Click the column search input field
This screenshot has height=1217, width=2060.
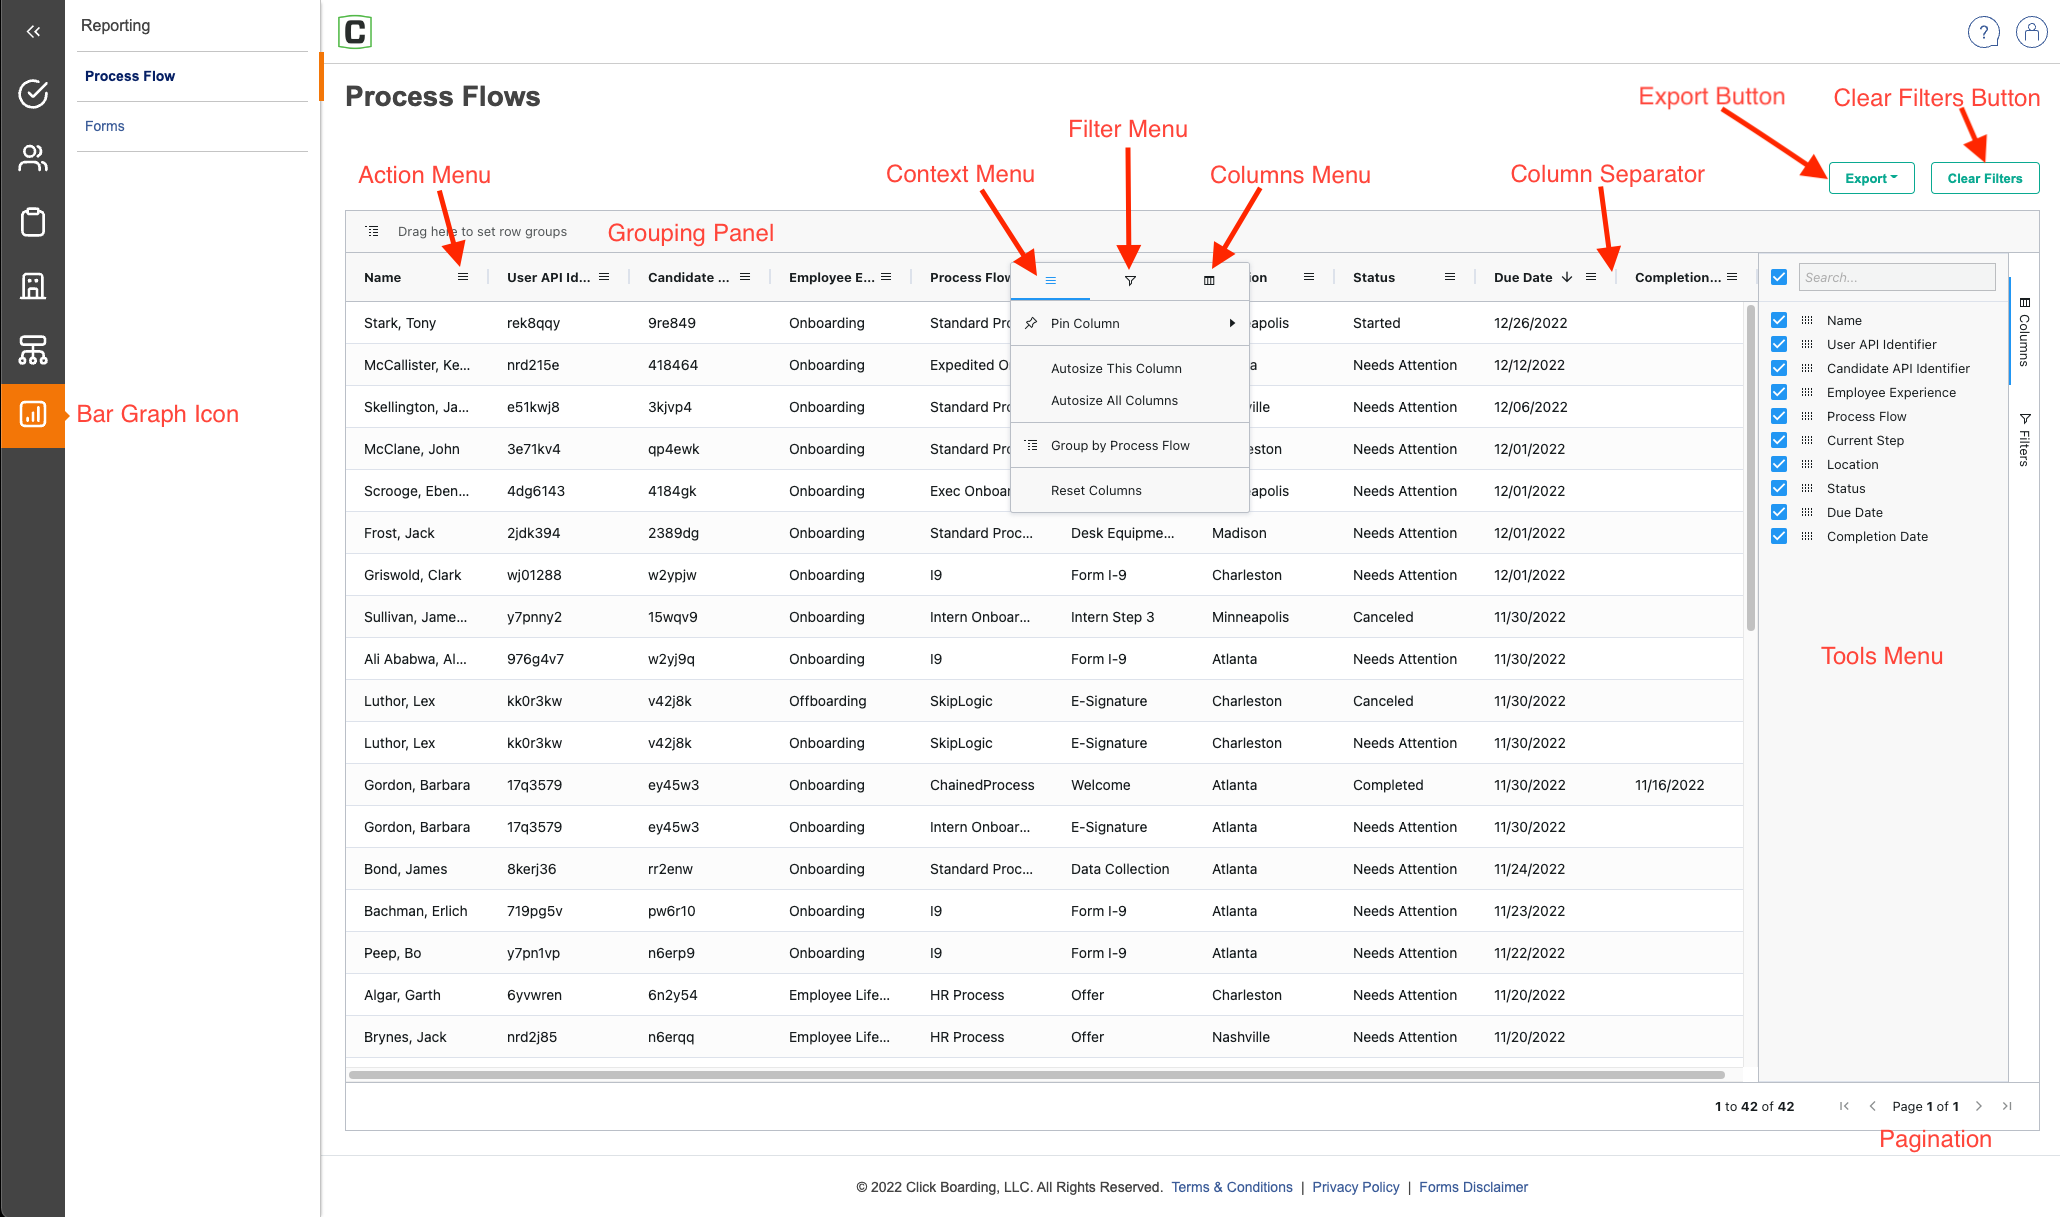pos(1896,277)
